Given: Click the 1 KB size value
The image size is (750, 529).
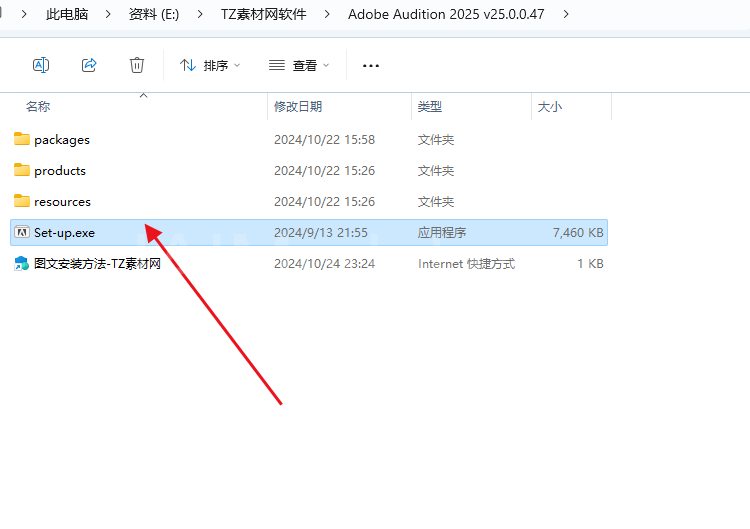Looking at the screenshot, I should (x=590, y=264).
